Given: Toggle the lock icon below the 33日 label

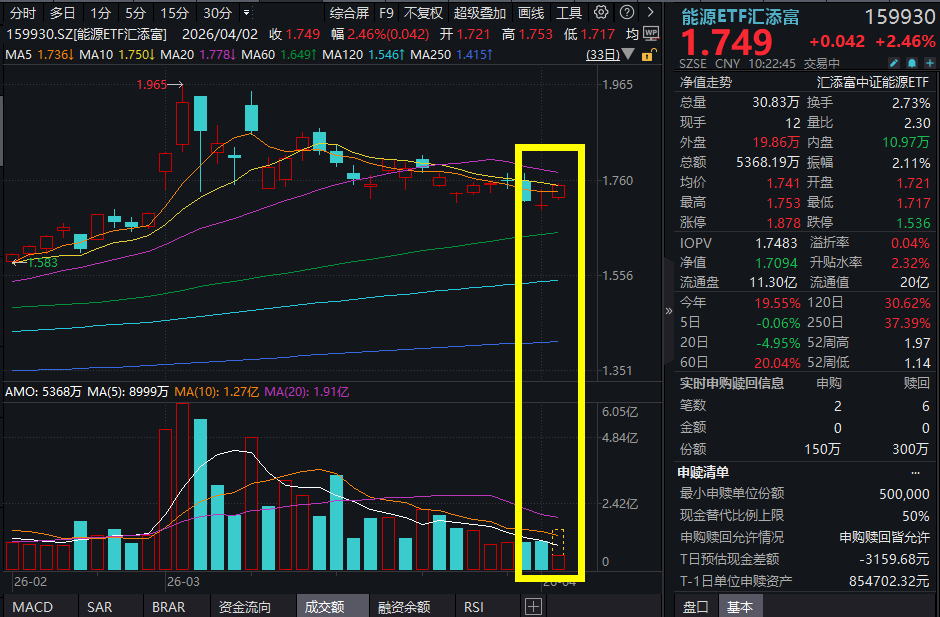Looking at the screenshot, I should [x=648, y=57].
